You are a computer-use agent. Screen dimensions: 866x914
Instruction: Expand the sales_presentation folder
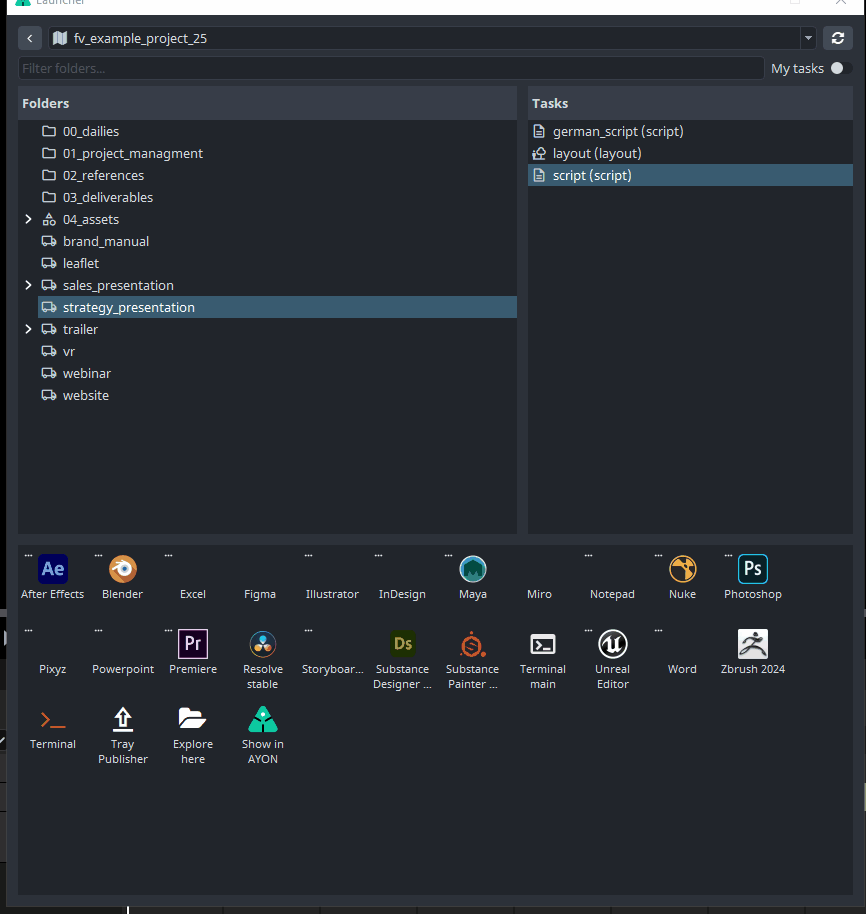point(28,286)
